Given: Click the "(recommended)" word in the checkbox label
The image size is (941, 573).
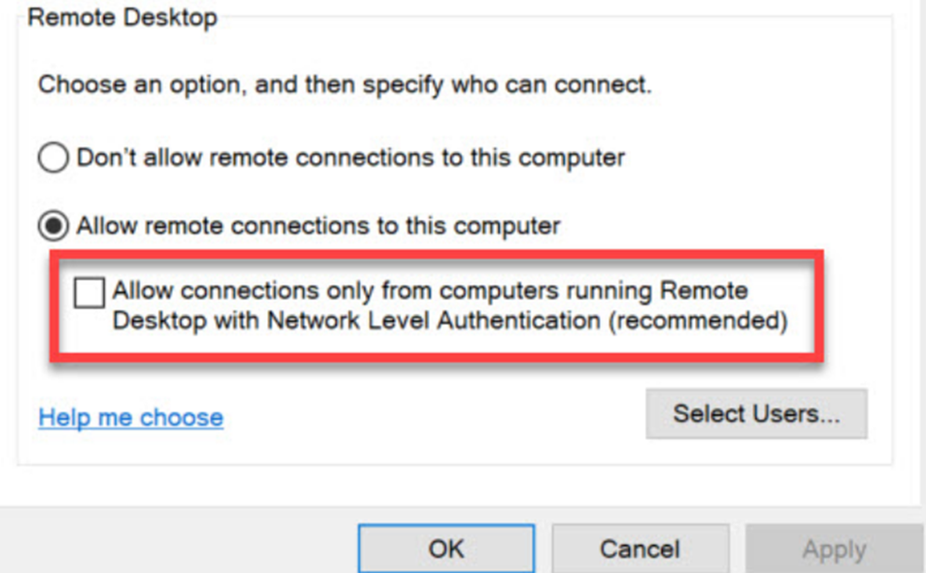Looking at the screenshot, I should pos(698,321).
